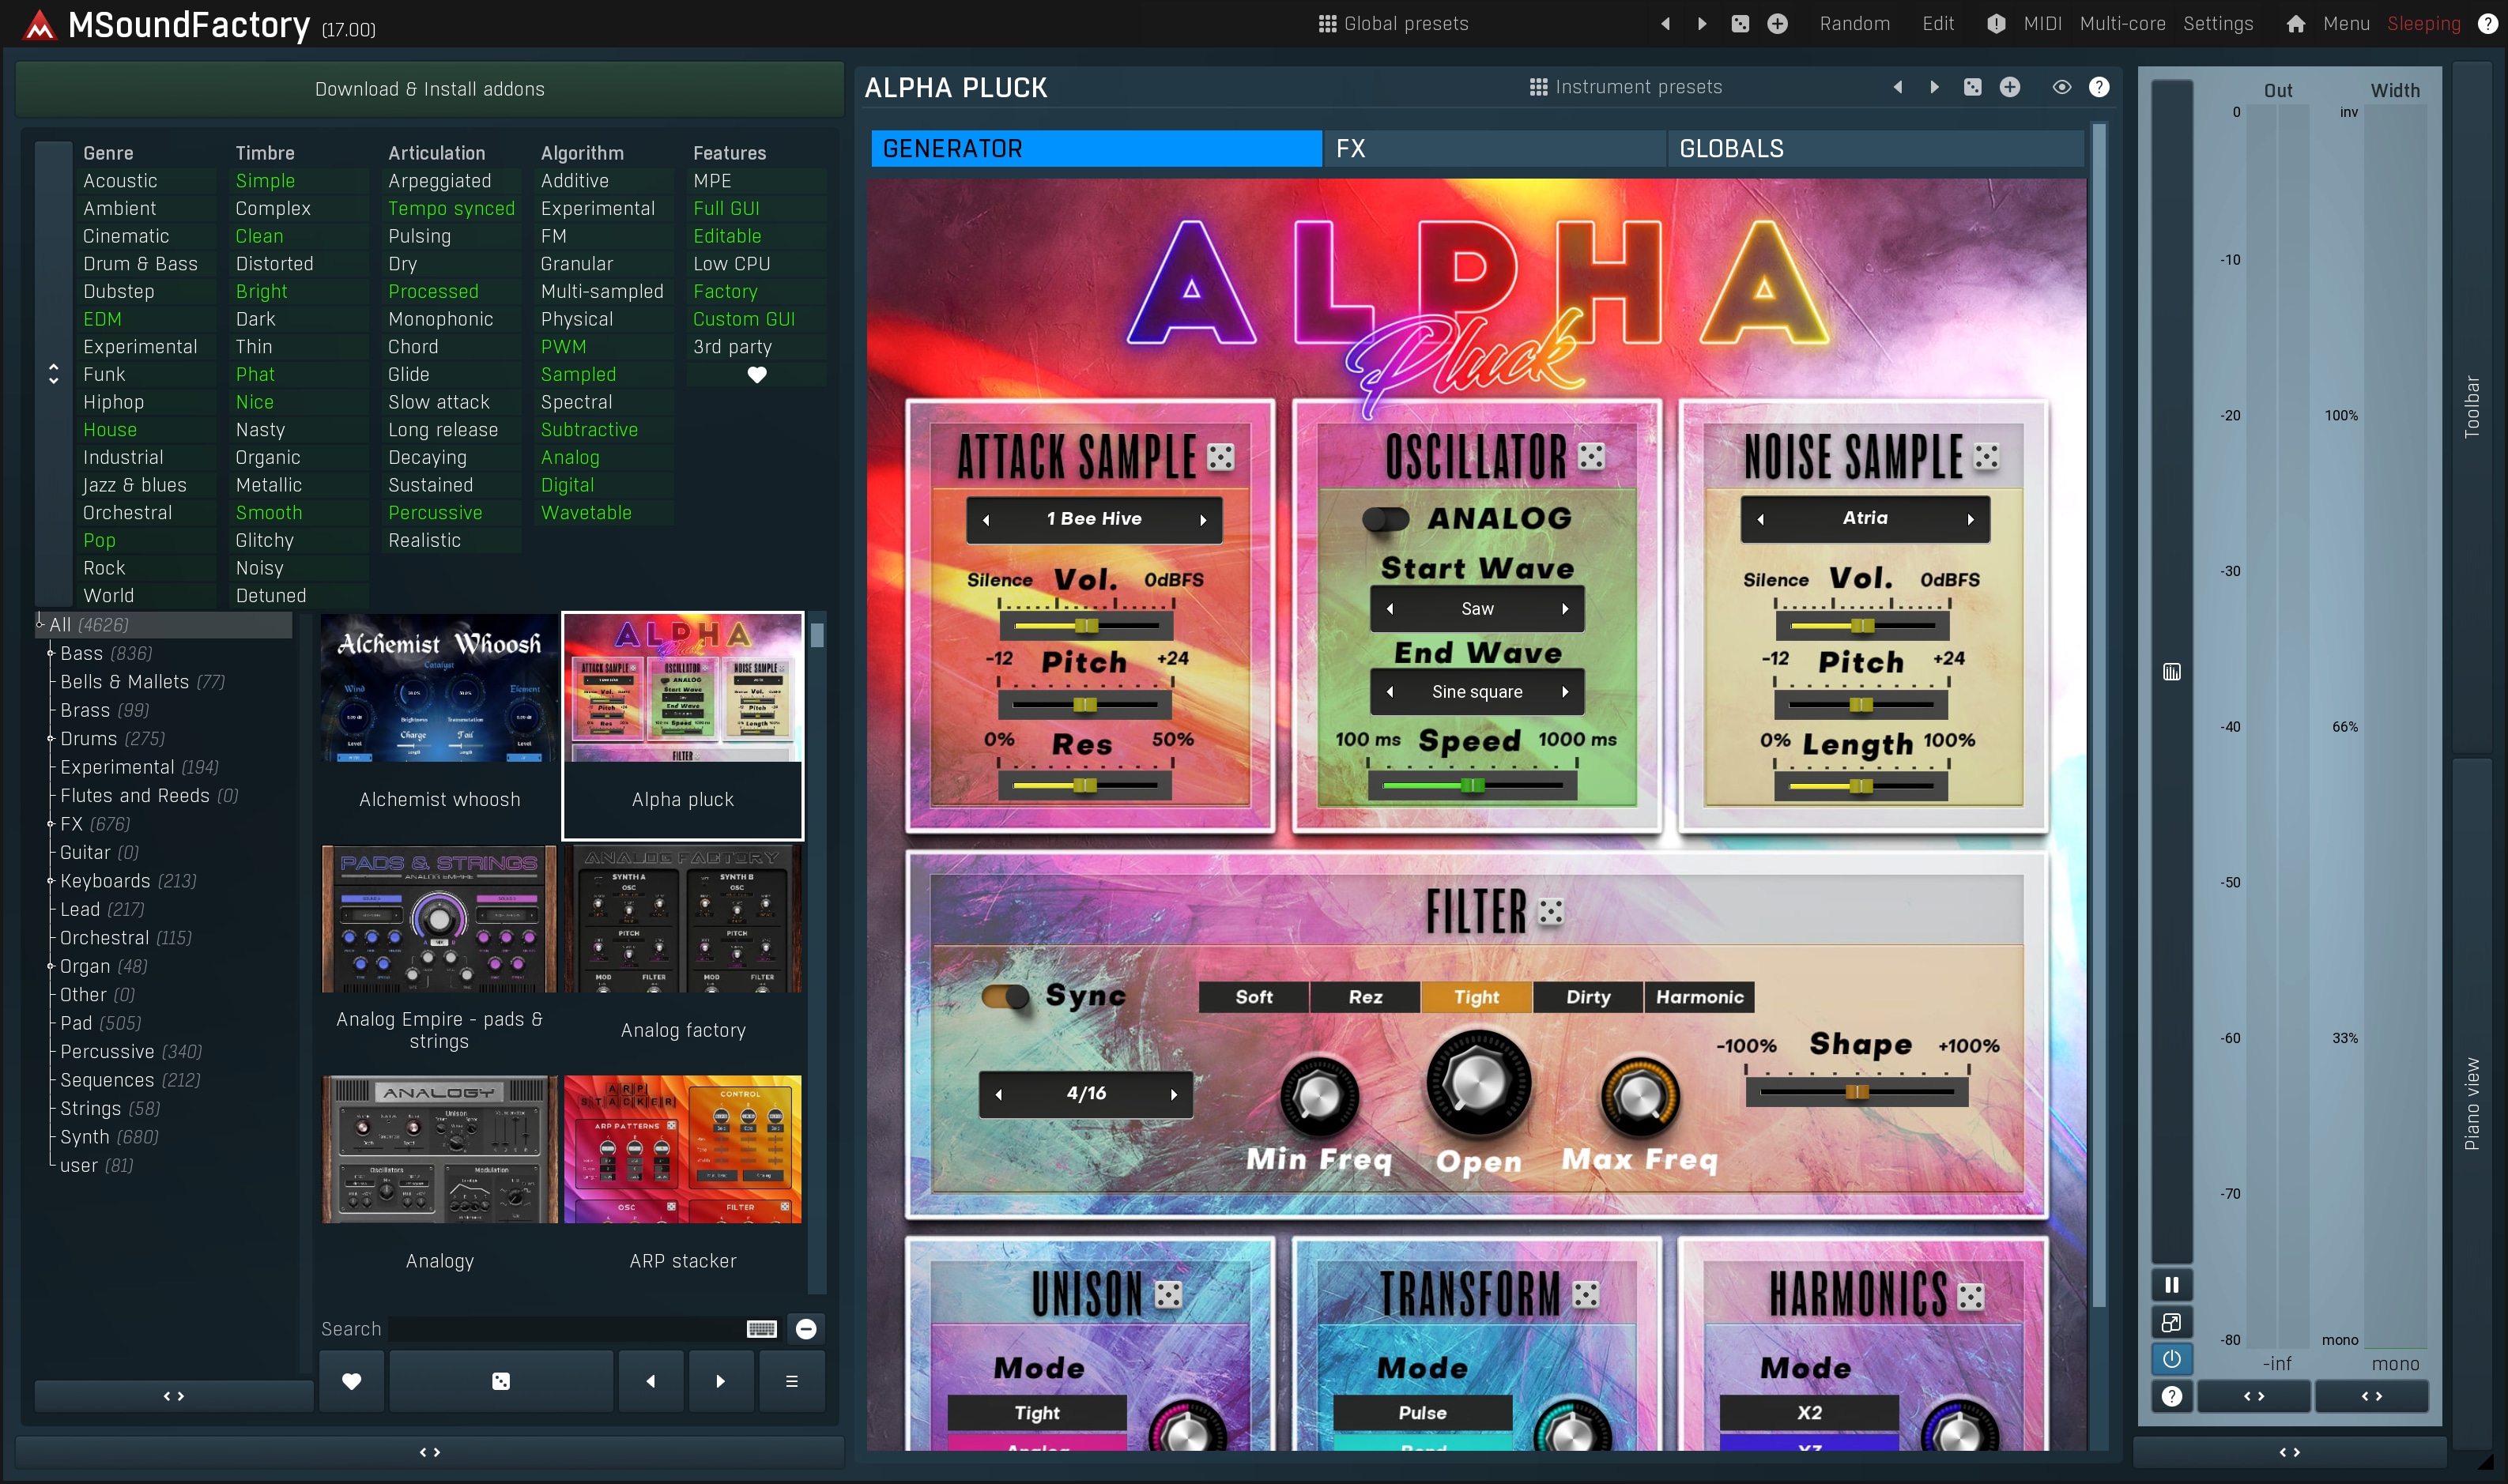Select the Analog factory preset thumbnail
Image resolution: width=2508 pixels, height=1484 pixels.
click(x=683, y=920)
